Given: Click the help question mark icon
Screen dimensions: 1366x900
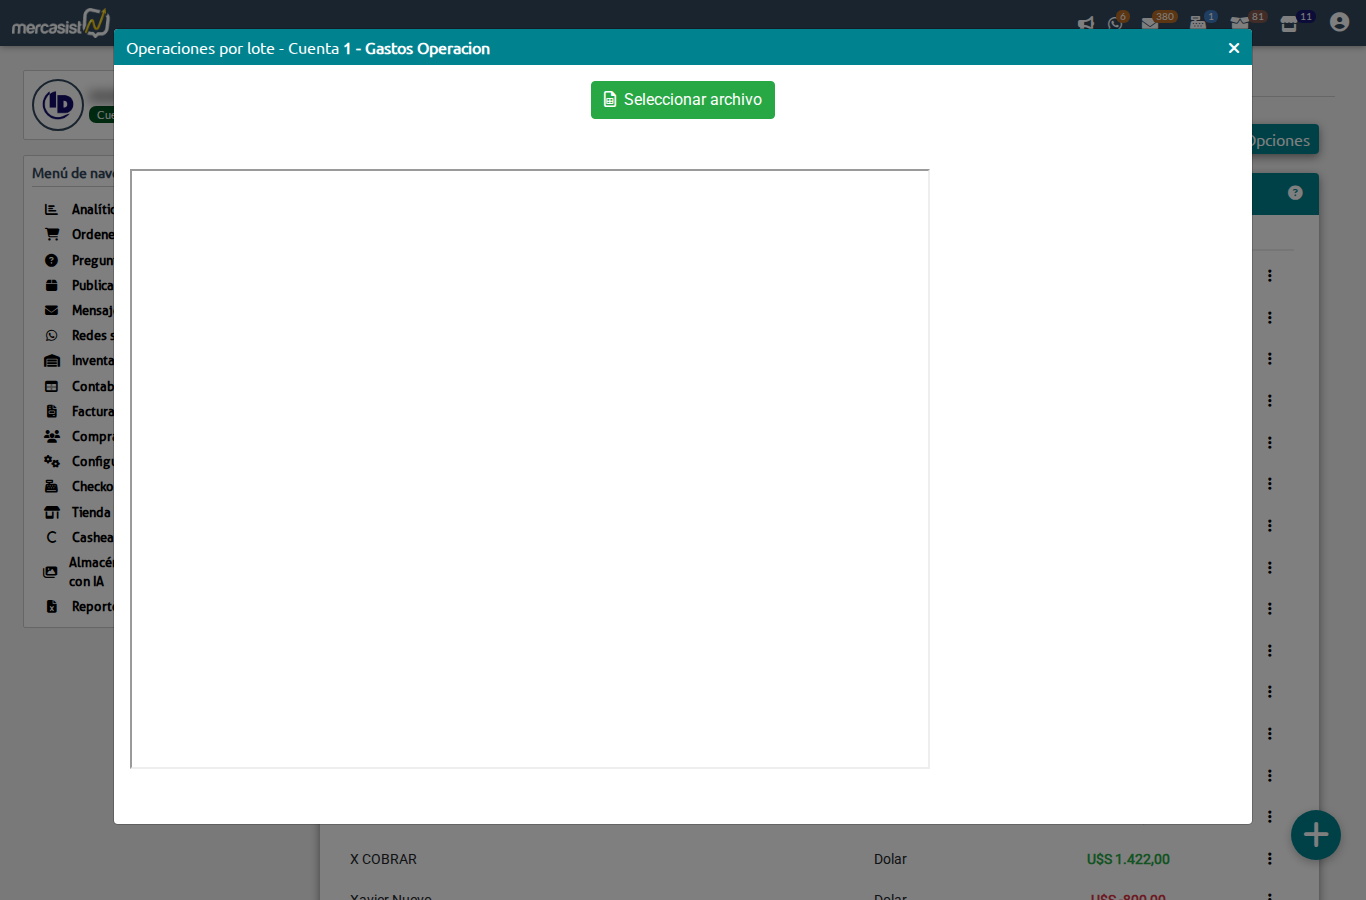Looking at the screenshot, I should (1295, 193).
